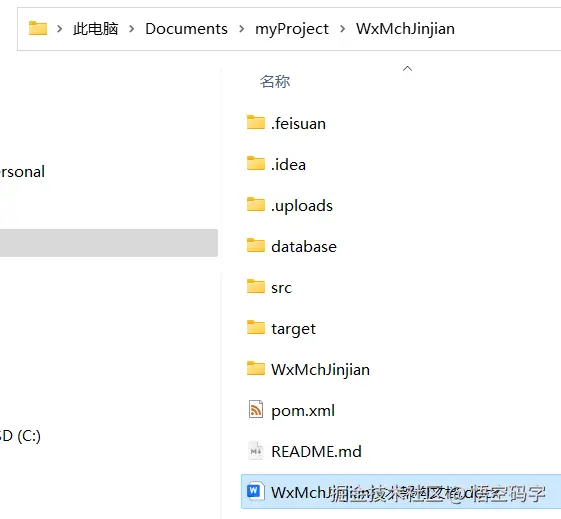Click WxMchJinjian in the breadcrumb path
Screen dimensions: 561x519
click(405, 29)
